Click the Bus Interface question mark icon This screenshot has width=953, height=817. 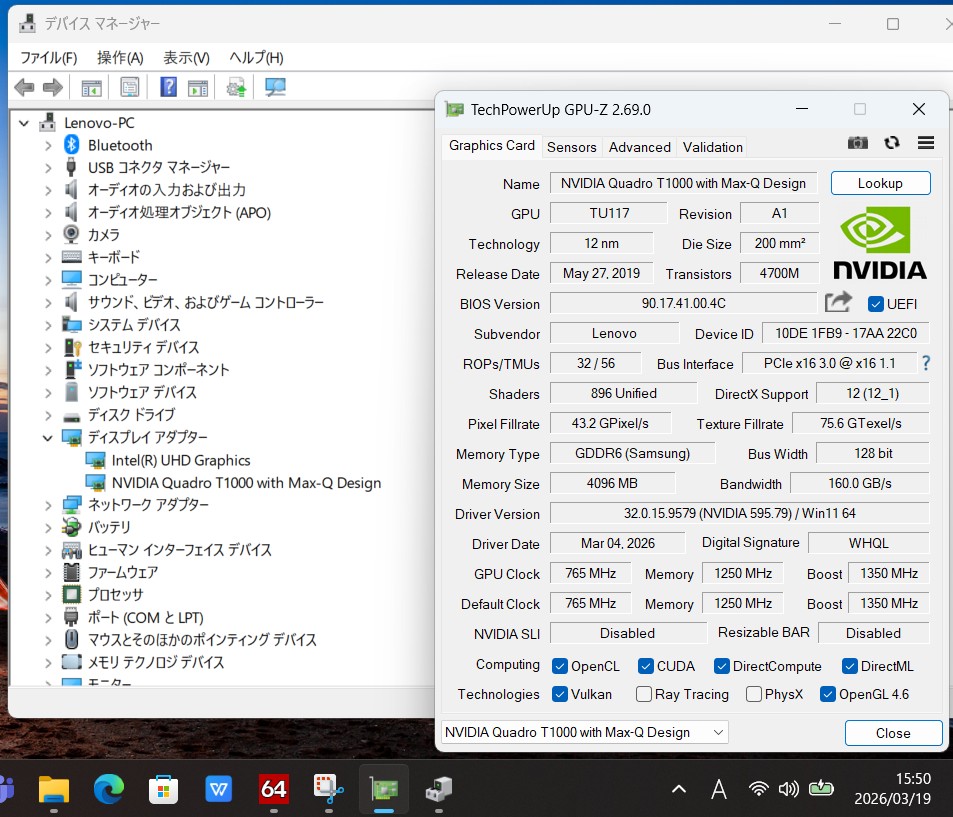[x=926, y=364]
